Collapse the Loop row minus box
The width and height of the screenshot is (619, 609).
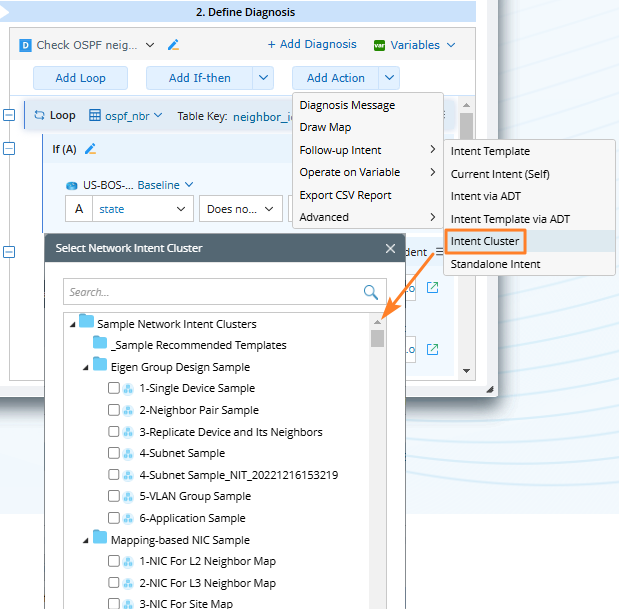coord(9,115)
